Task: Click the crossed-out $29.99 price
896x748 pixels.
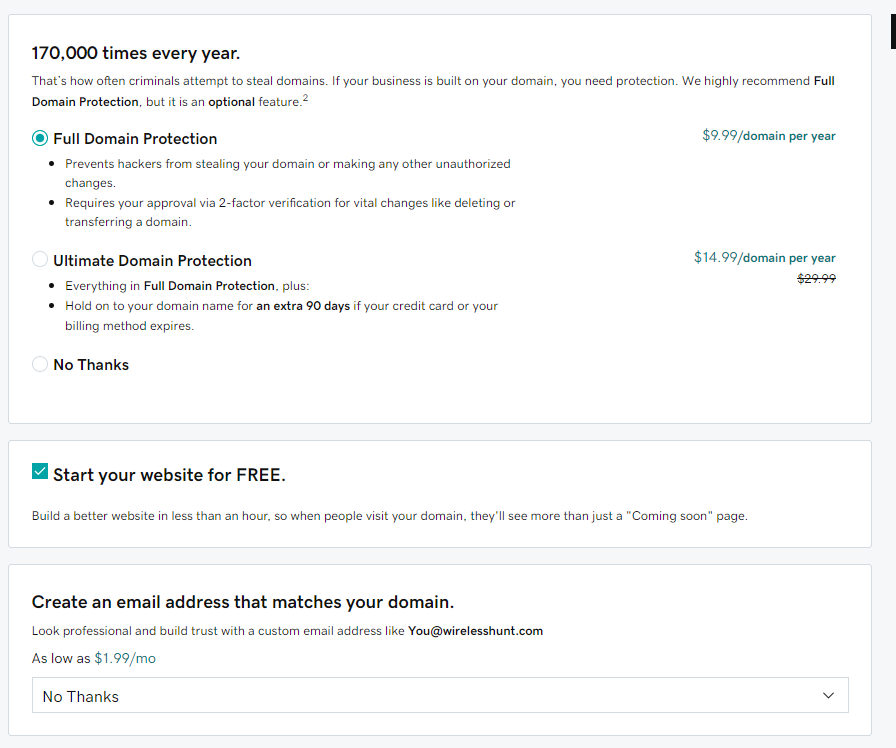Action: click(x=816, y=280)
